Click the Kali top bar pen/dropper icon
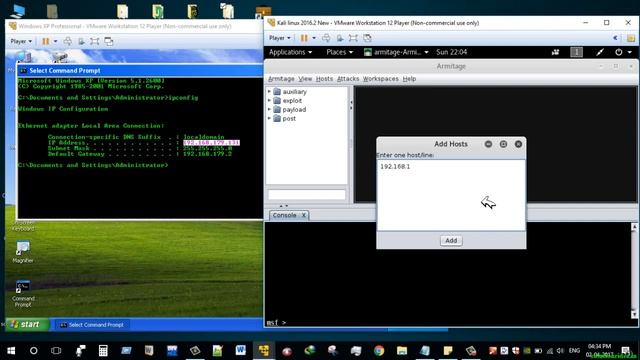 (x=600, y=52)
